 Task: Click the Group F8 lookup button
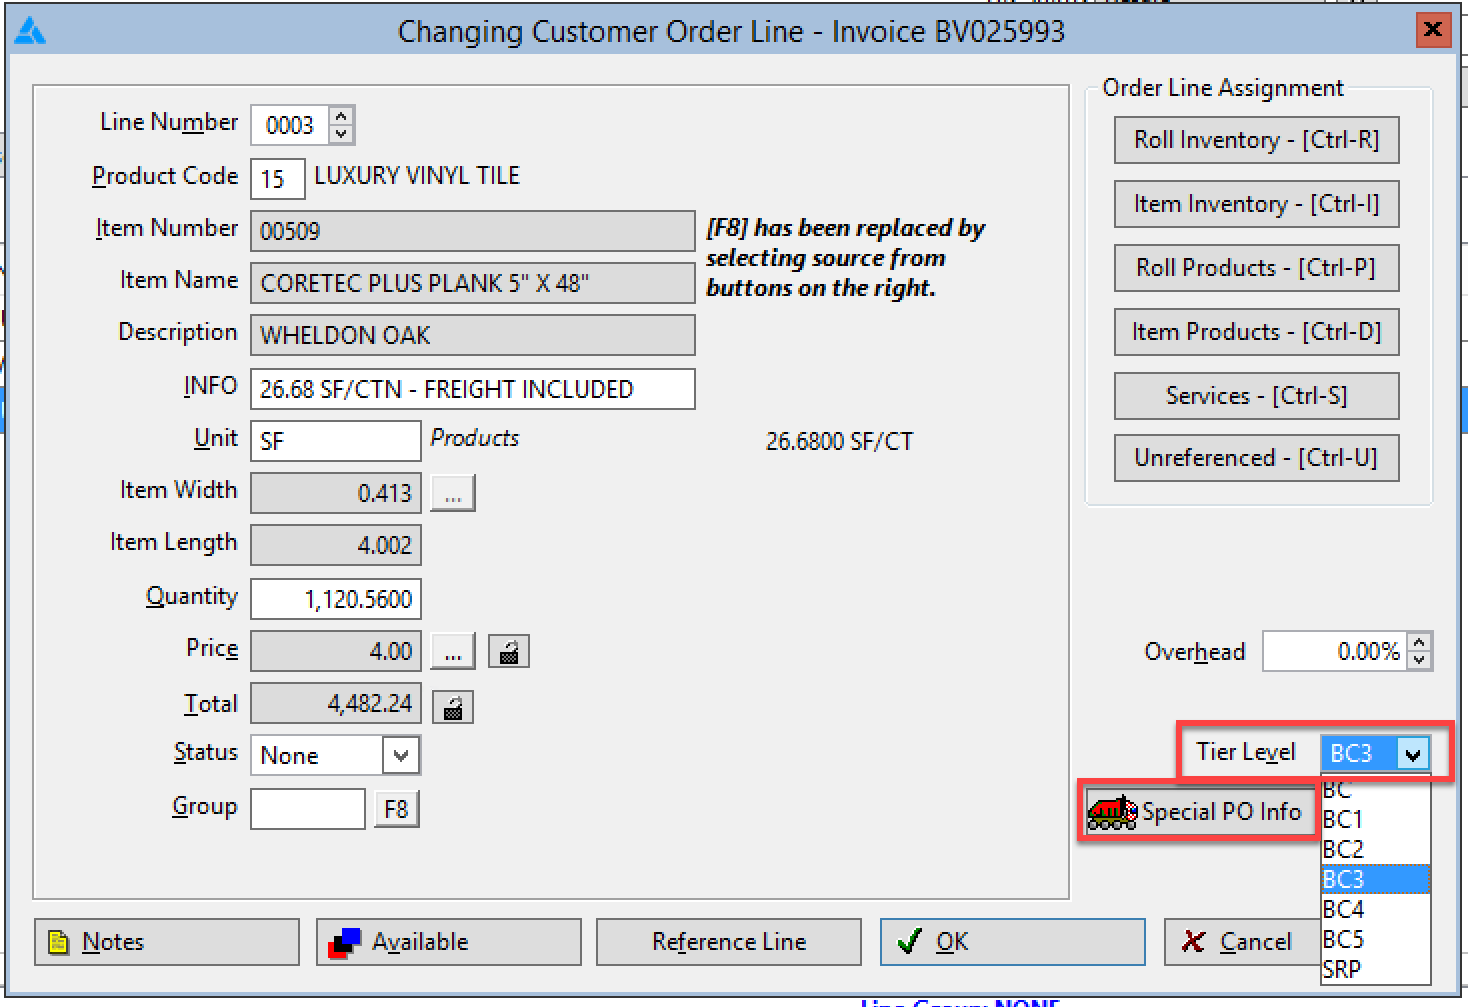[x=396, y=809]
